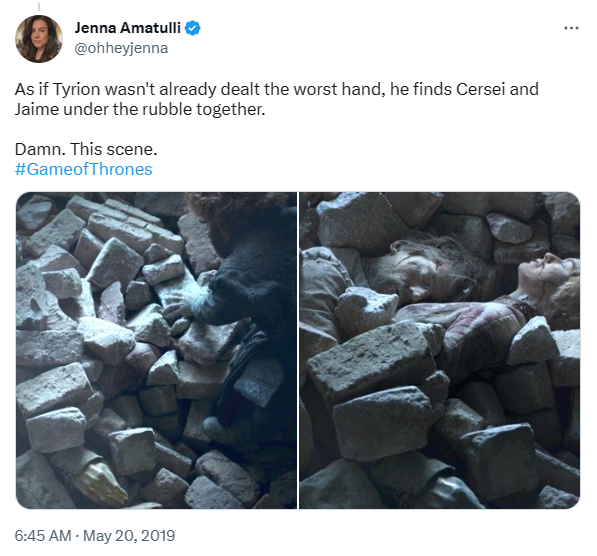Open the right photo of Cersei and Jaime
597x556 pixels.
click(x=439, y=350)
